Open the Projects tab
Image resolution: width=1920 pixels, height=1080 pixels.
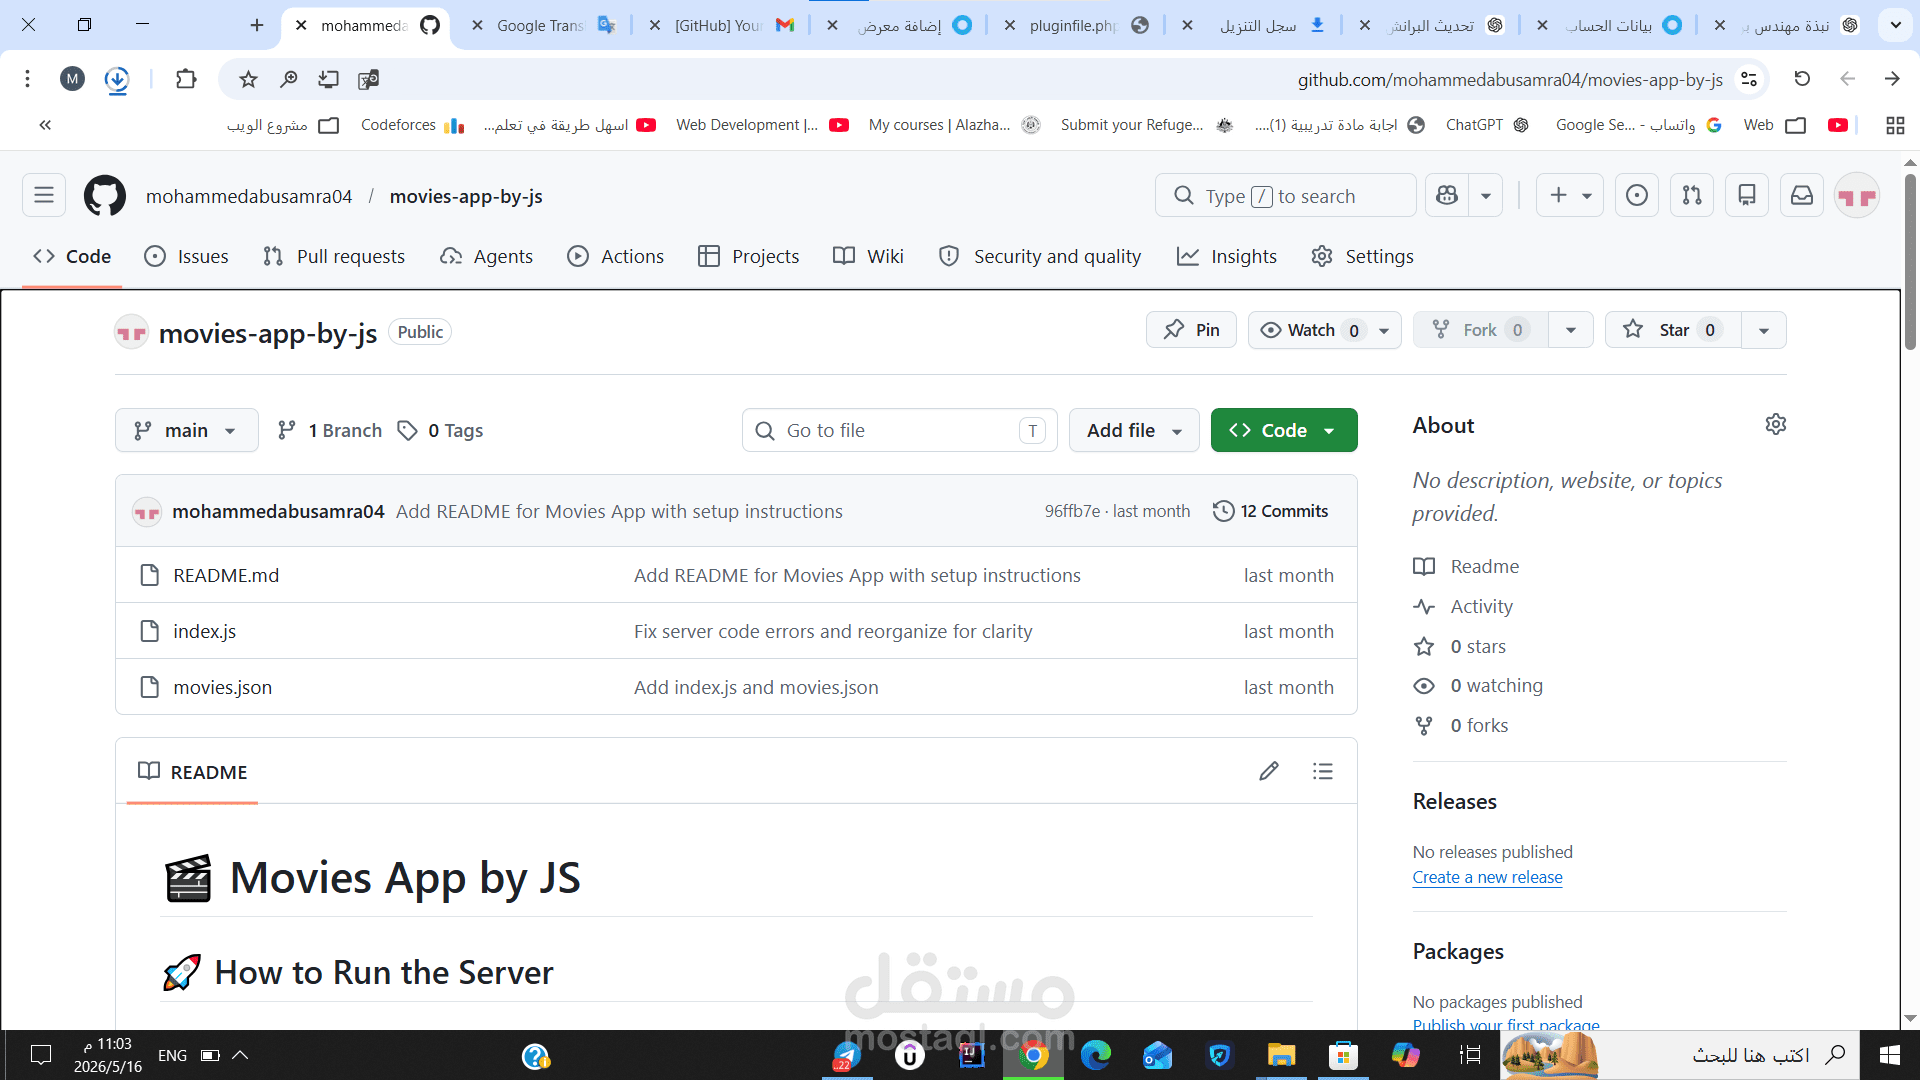749,256
